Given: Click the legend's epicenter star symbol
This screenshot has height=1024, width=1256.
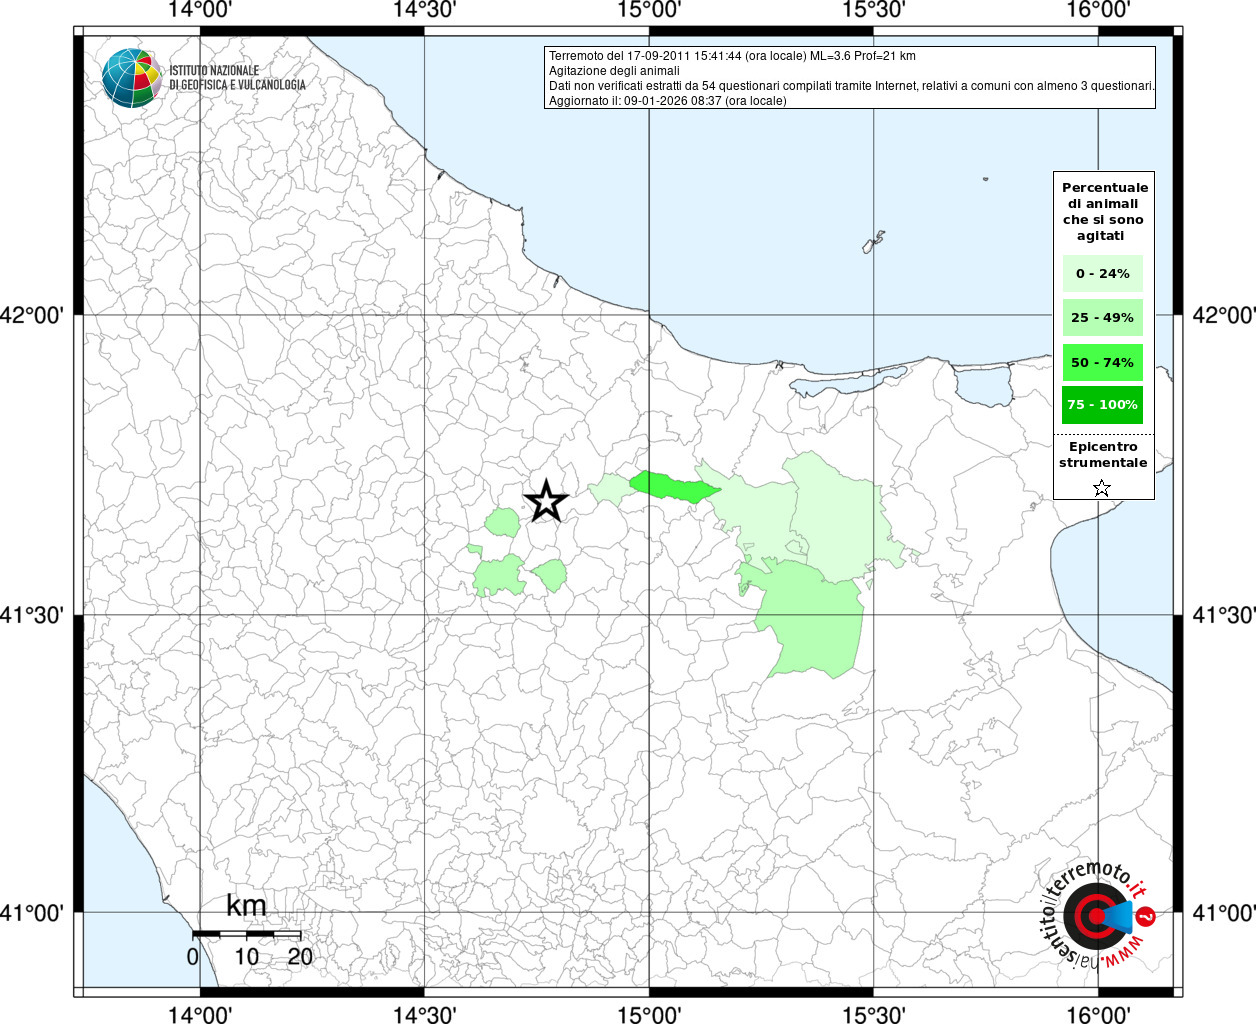Looking at the screenshot, I should click(1102, 488).
